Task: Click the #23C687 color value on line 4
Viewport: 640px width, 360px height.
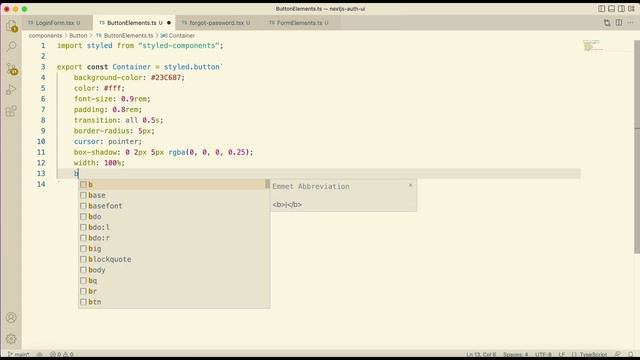Action: click(x=166, y=78)
